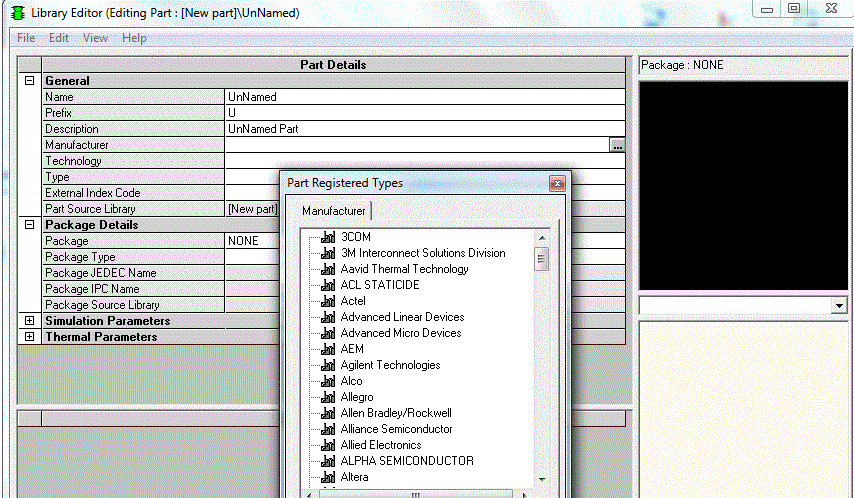Select Agilent Technologies in the list
The image size is (854, 498).
(x=391, y=365)
